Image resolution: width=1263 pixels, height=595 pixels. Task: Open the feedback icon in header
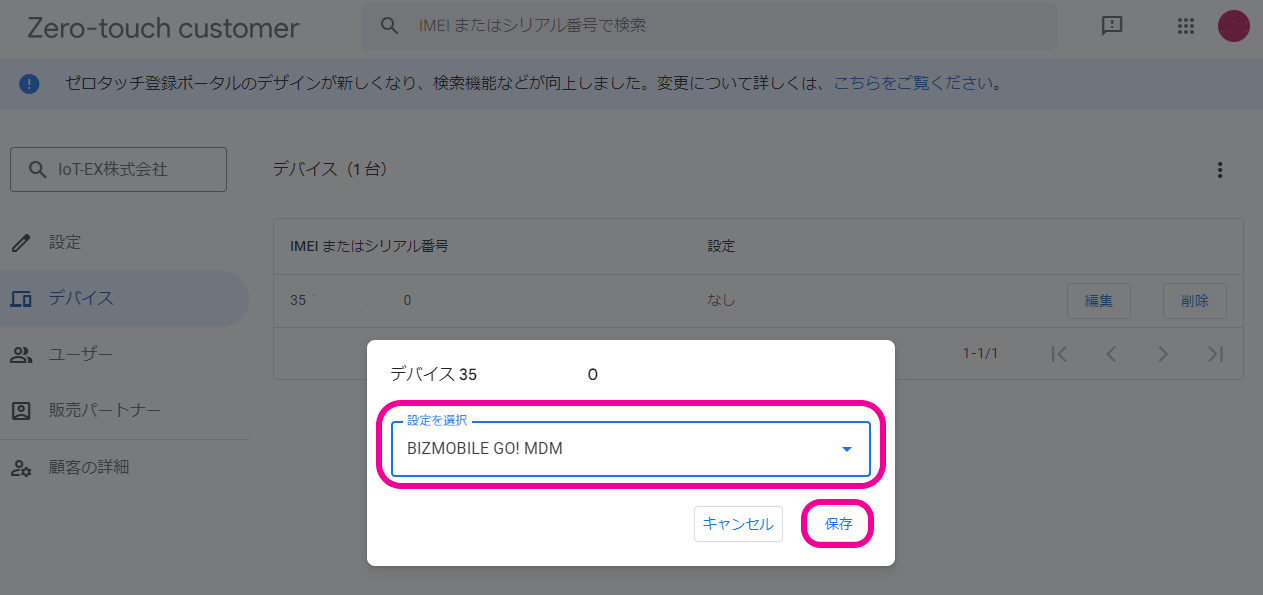click(x=1112, y=26)
